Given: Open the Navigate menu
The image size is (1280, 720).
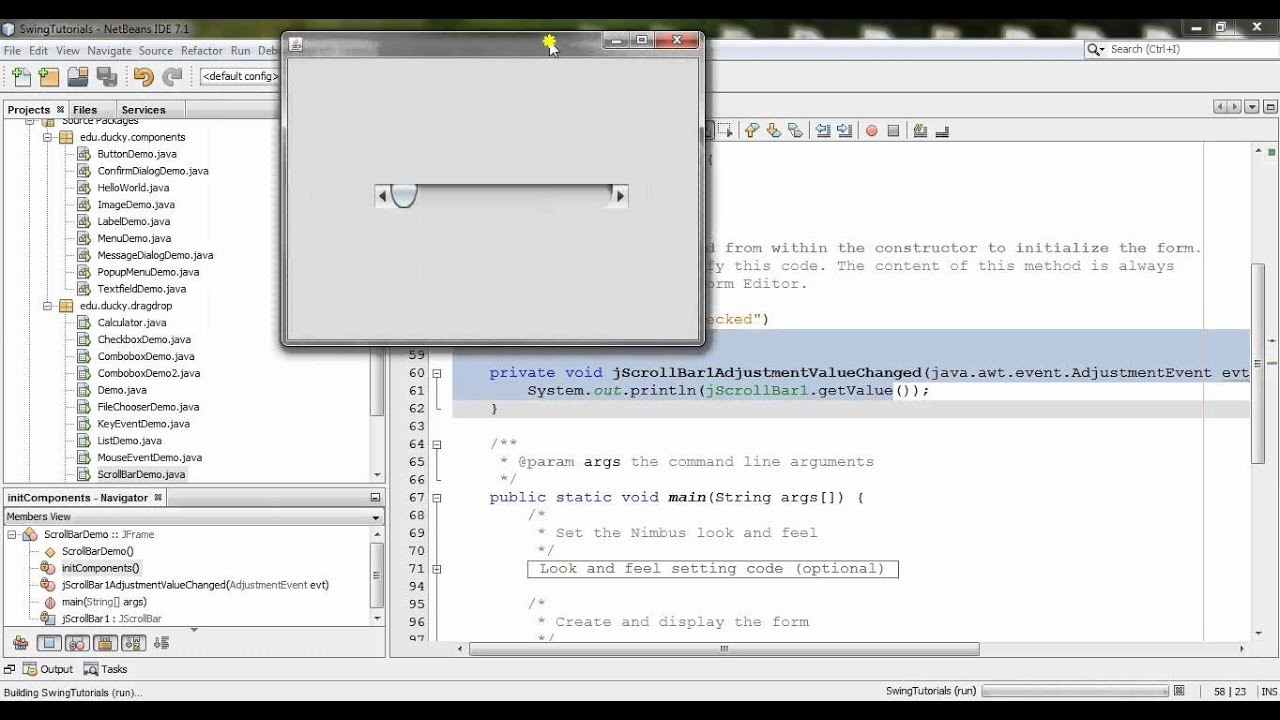Looking at the screenshot, I should click(109, 50).
